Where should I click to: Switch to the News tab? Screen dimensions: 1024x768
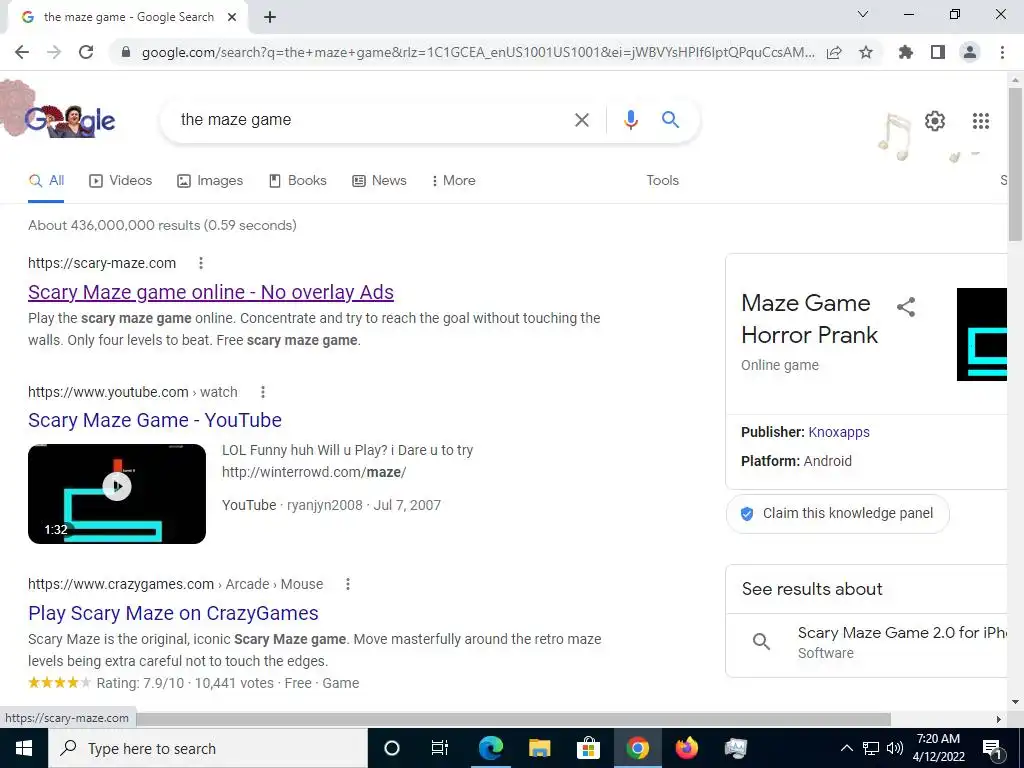379,181
